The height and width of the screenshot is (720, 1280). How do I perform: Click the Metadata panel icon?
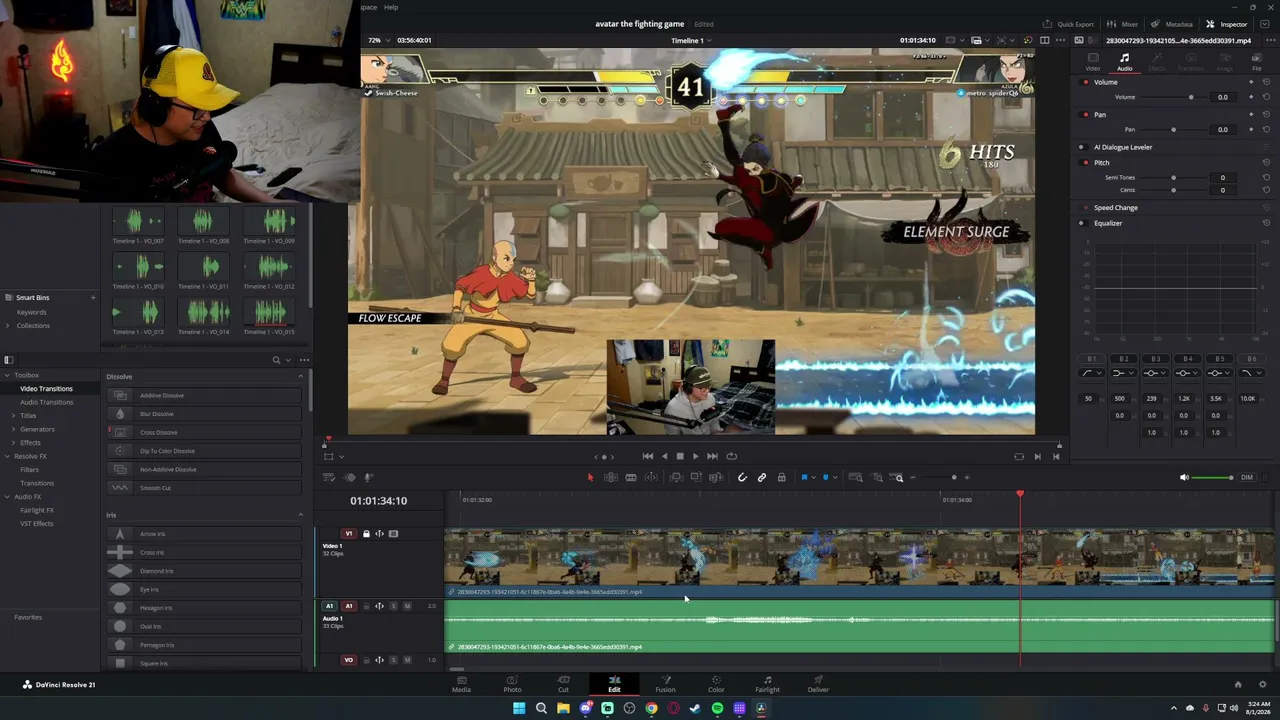pyautogui.click(x=1155, y=24)
